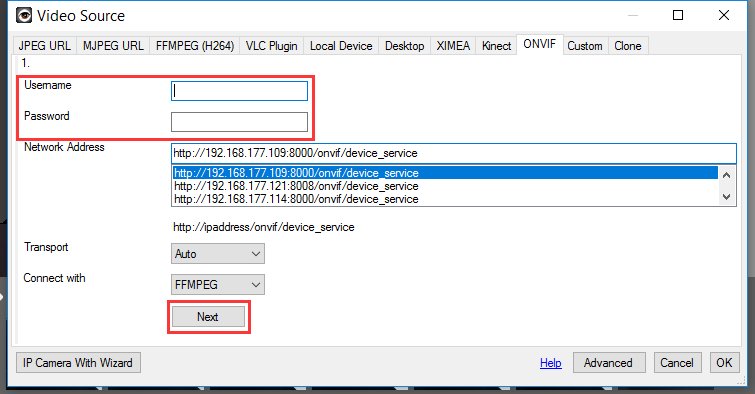755x394 pixels.
Task: Switch to the Desktop tab
Action: click(404, 46)
